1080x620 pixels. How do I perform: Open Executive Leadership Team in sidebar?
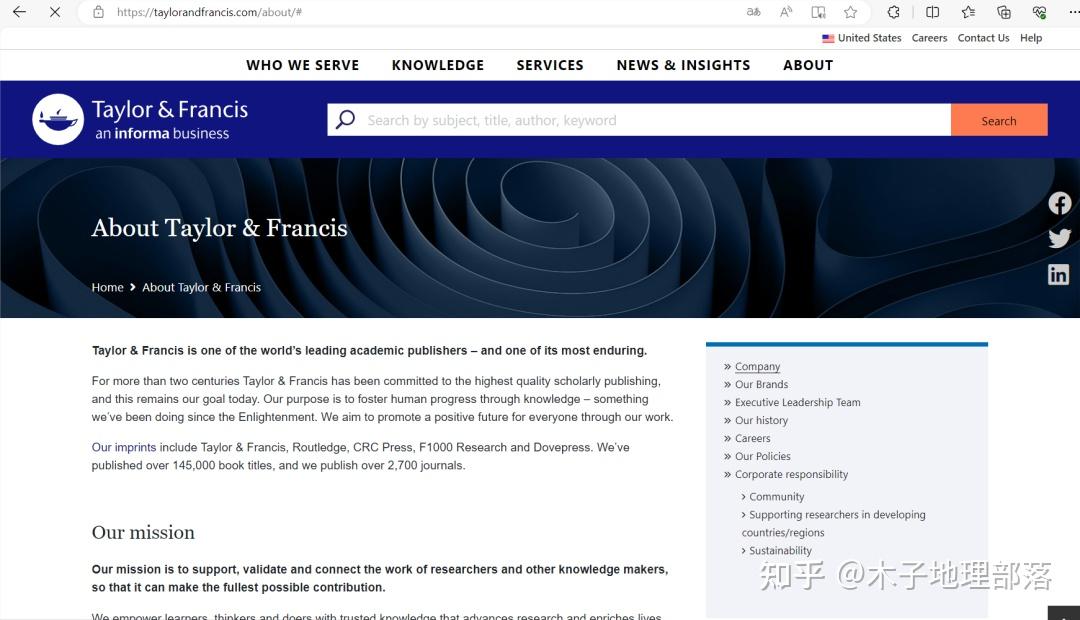point(798,402)
